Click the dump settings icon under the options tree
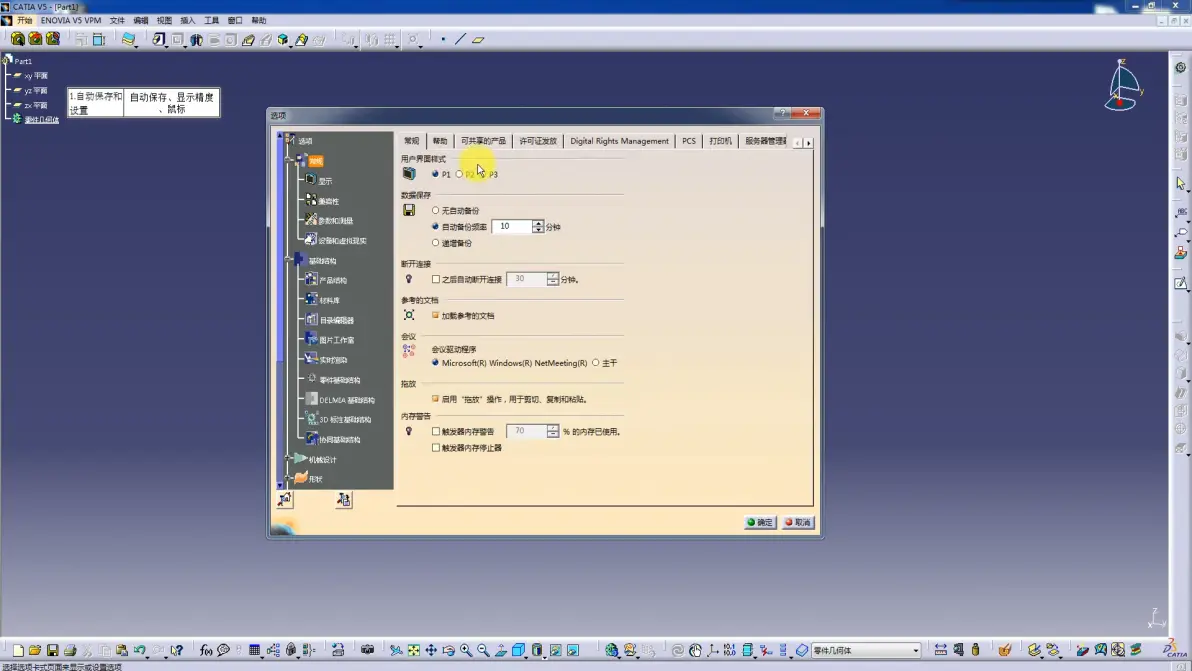1192x671 pixels. (x=344, y=499)
